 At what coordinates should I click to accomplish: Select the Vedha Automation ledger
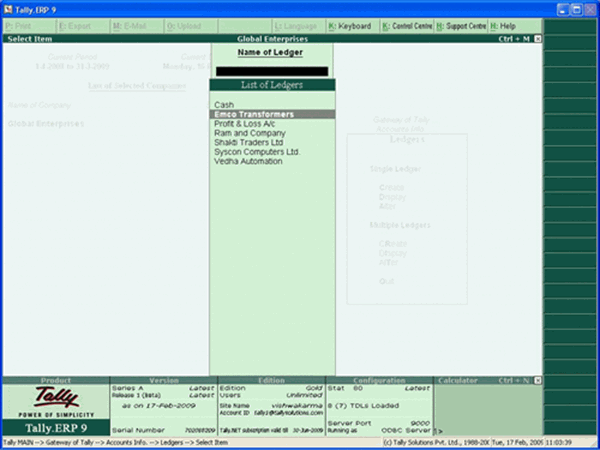click(x=272, y=161)
